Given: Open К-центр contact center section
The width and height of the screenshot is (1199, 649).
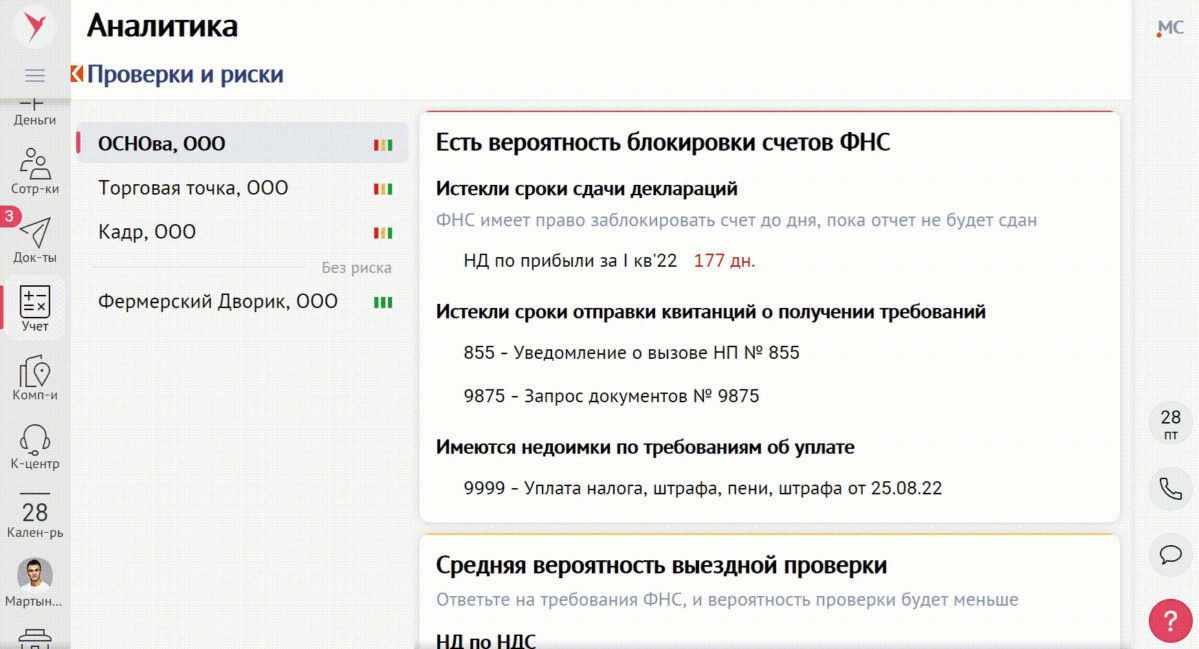Looking at the screenshot, I should pos(35,446).
